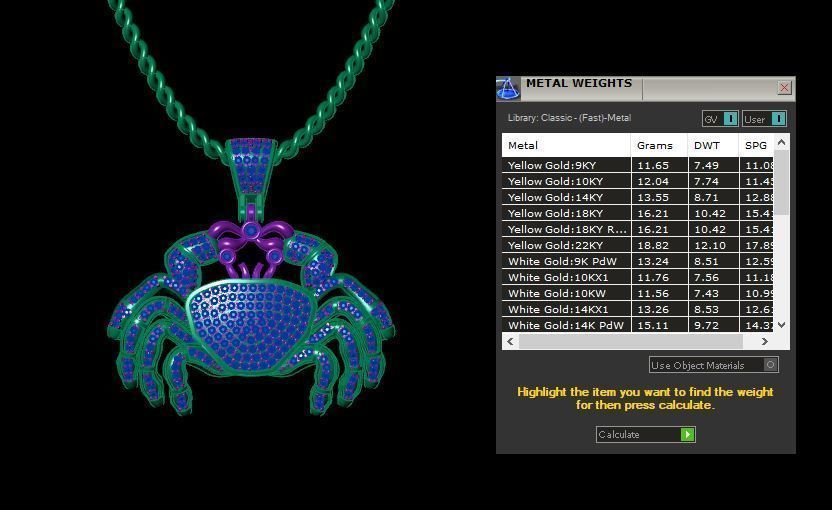Screen dimensions: 832x510
Task: Select the Yellow Gold:14KY row
Action: click(638, 197)
